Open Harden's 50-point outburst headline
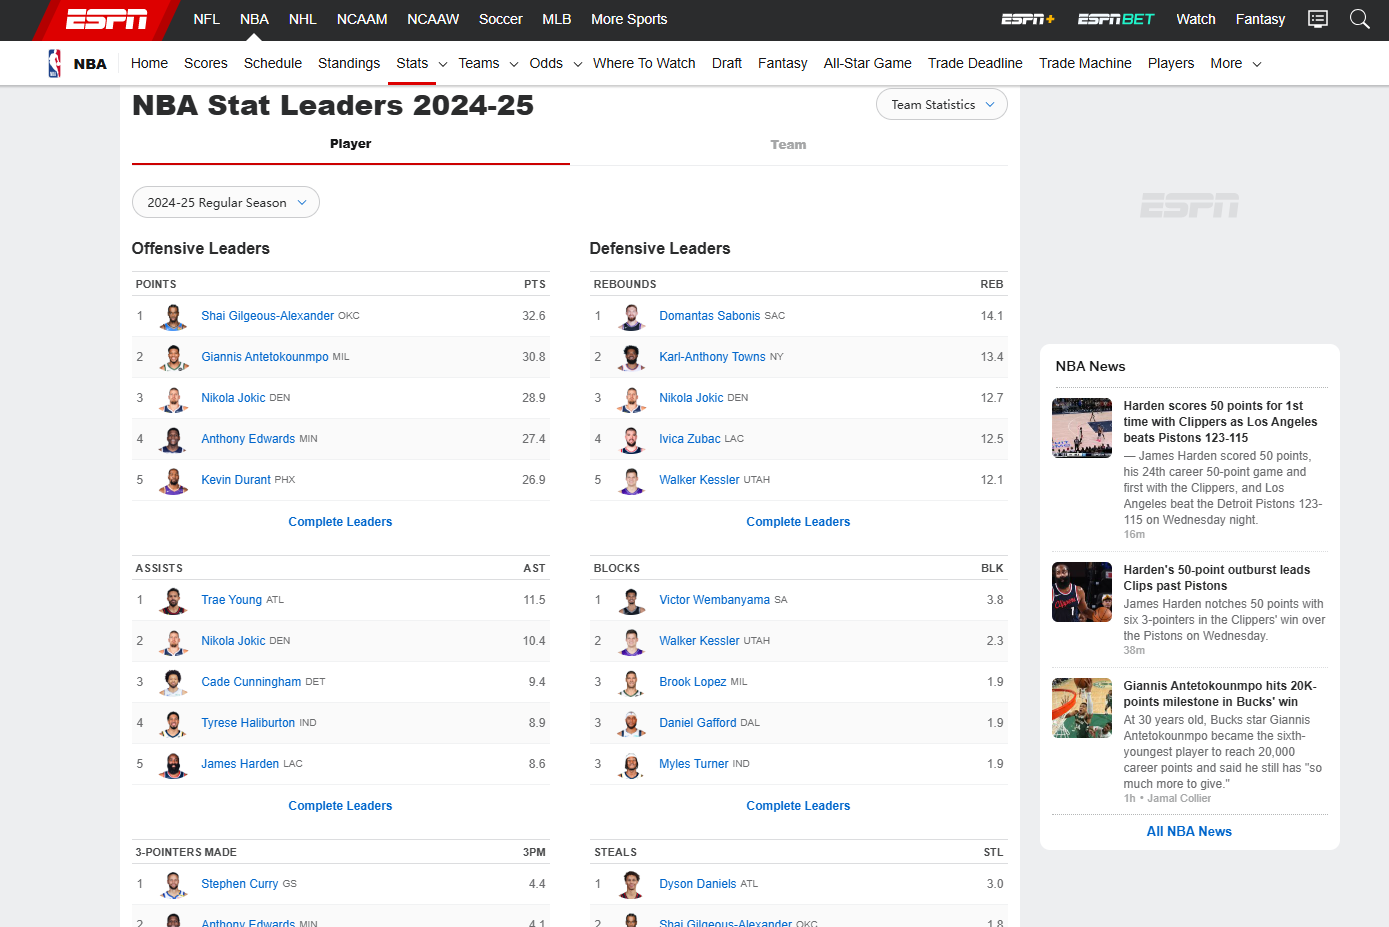The height and width of the screenshot is (927, 1389). click(x=1216, y=578)
